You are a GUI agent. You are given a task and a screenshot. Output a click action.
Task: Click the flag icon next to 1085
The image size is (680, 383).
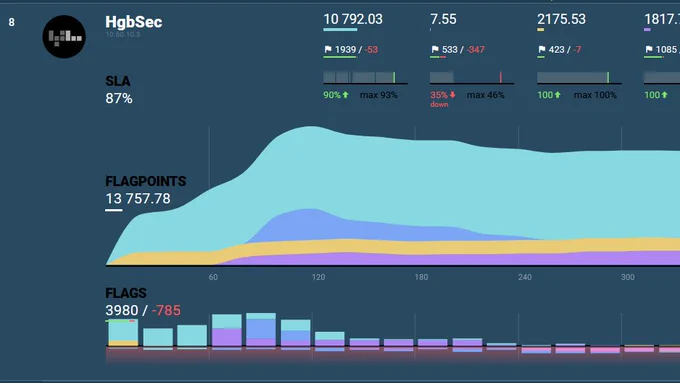649,49
